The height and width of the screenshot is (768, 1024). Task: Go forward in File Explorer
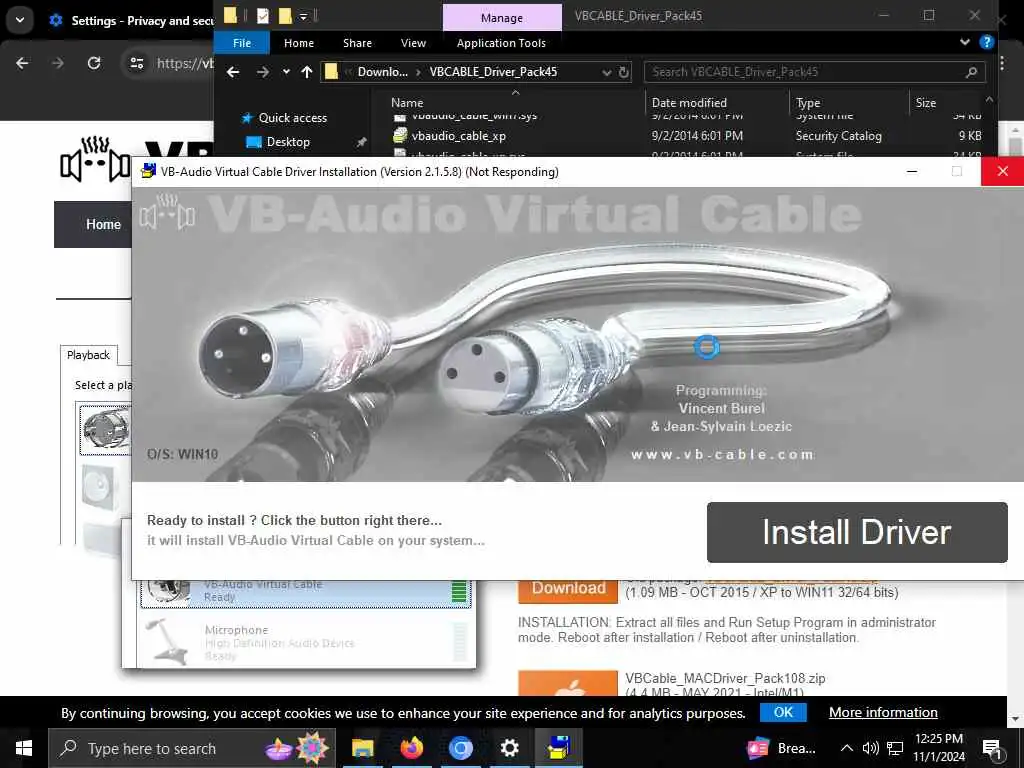point(263,72)
